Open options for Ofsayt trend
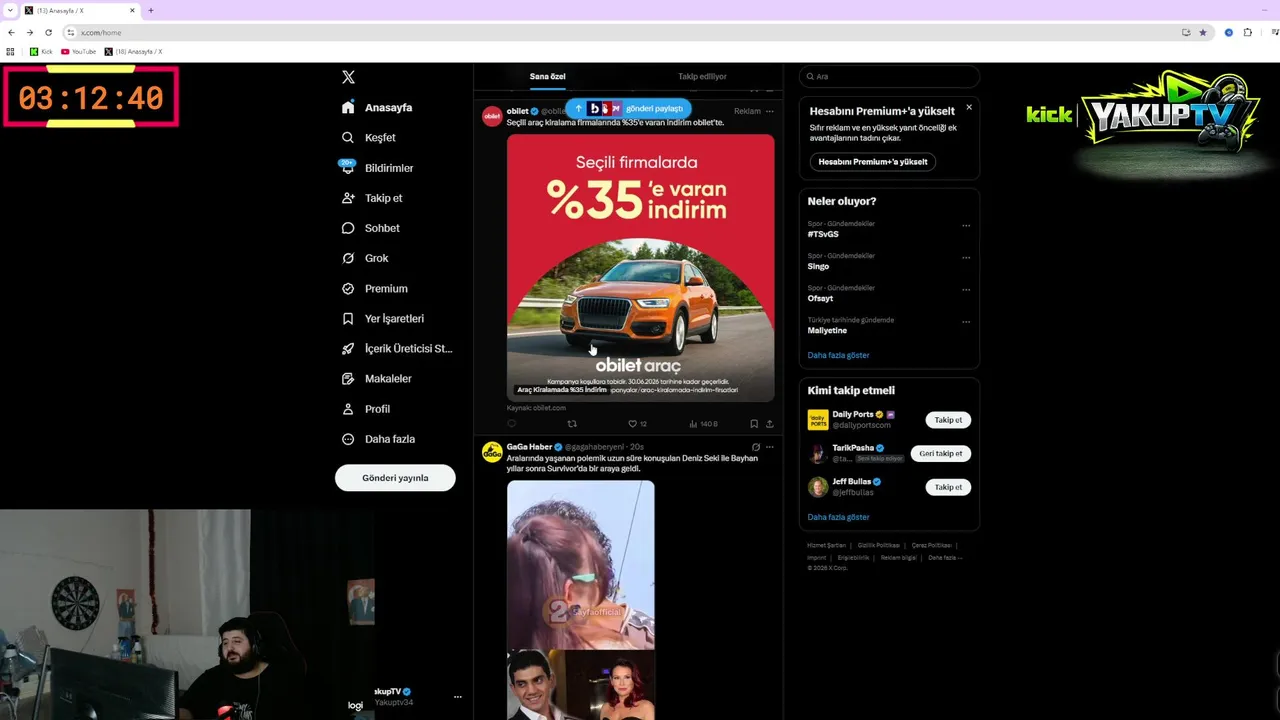 point(966,290)
